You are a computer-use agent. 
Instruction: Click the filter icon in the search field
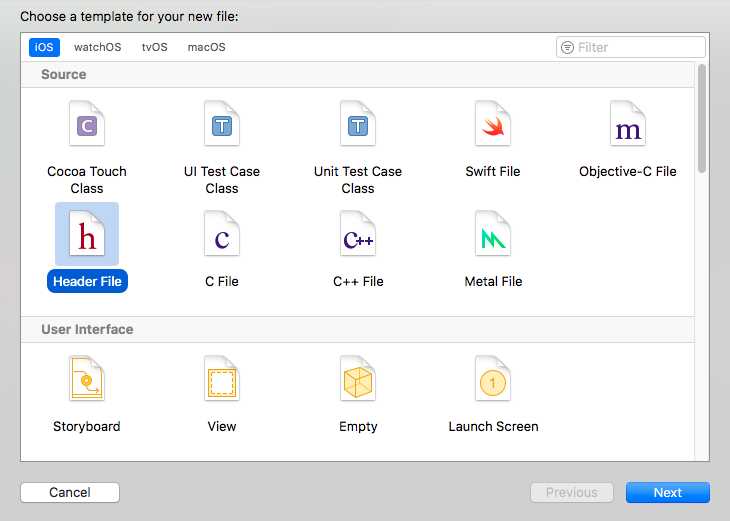click(567, 47)
